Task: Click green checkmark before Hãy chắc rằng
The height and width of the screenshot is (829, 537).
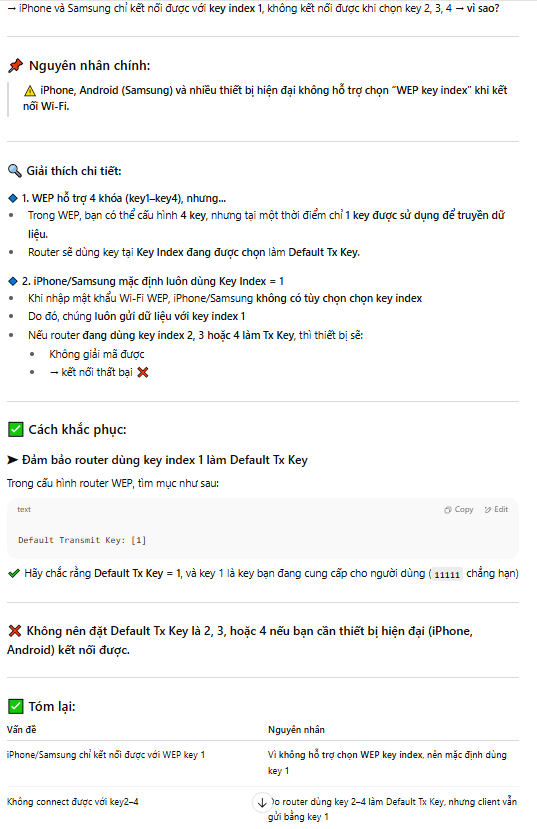Action: [14, 573]
